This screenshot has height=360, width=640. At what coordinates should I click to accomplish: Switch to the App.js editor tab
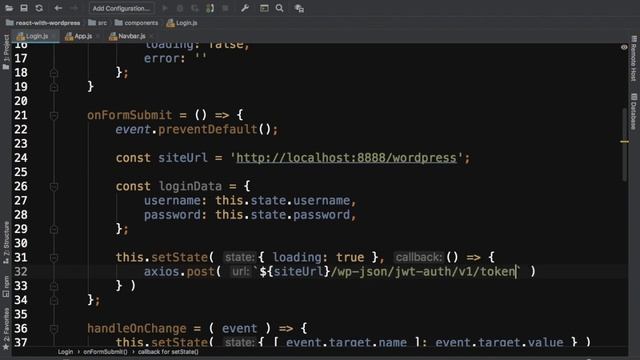[x=79, y=36]
